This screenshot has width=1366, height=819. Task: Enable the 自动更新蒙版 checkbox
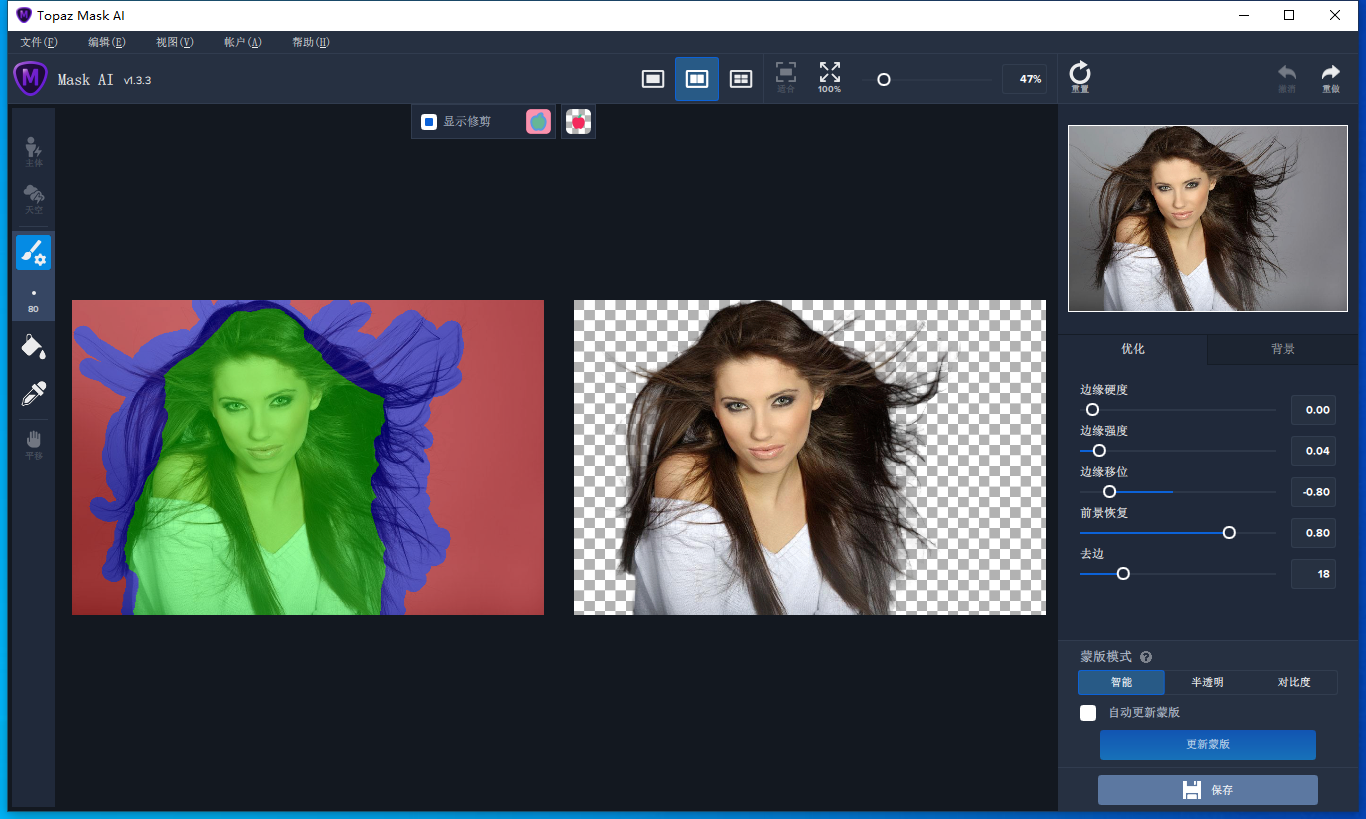coord(1088,713)
